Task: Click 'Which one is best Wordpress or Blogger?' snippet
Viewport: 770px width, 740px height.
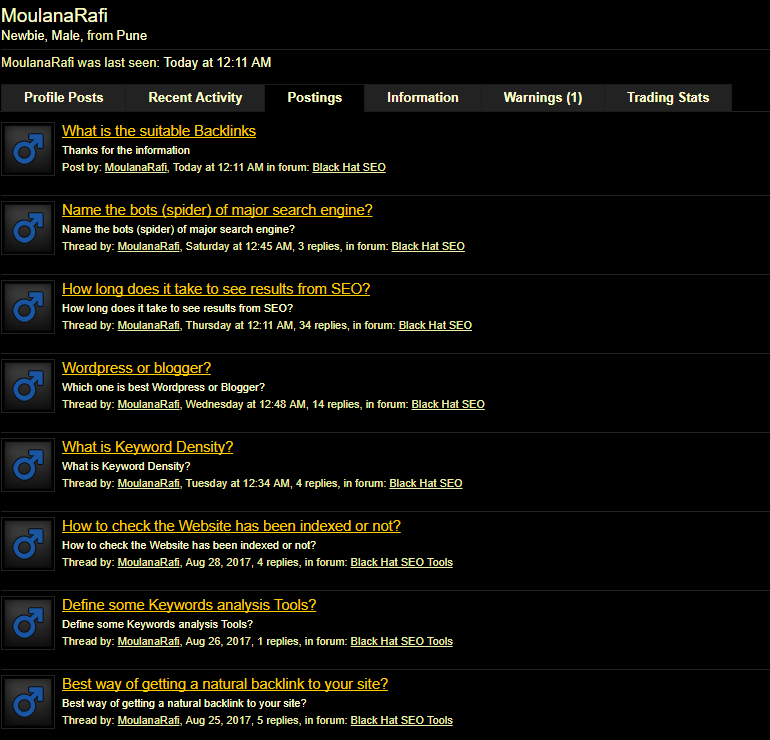Action: click(163, 387)
